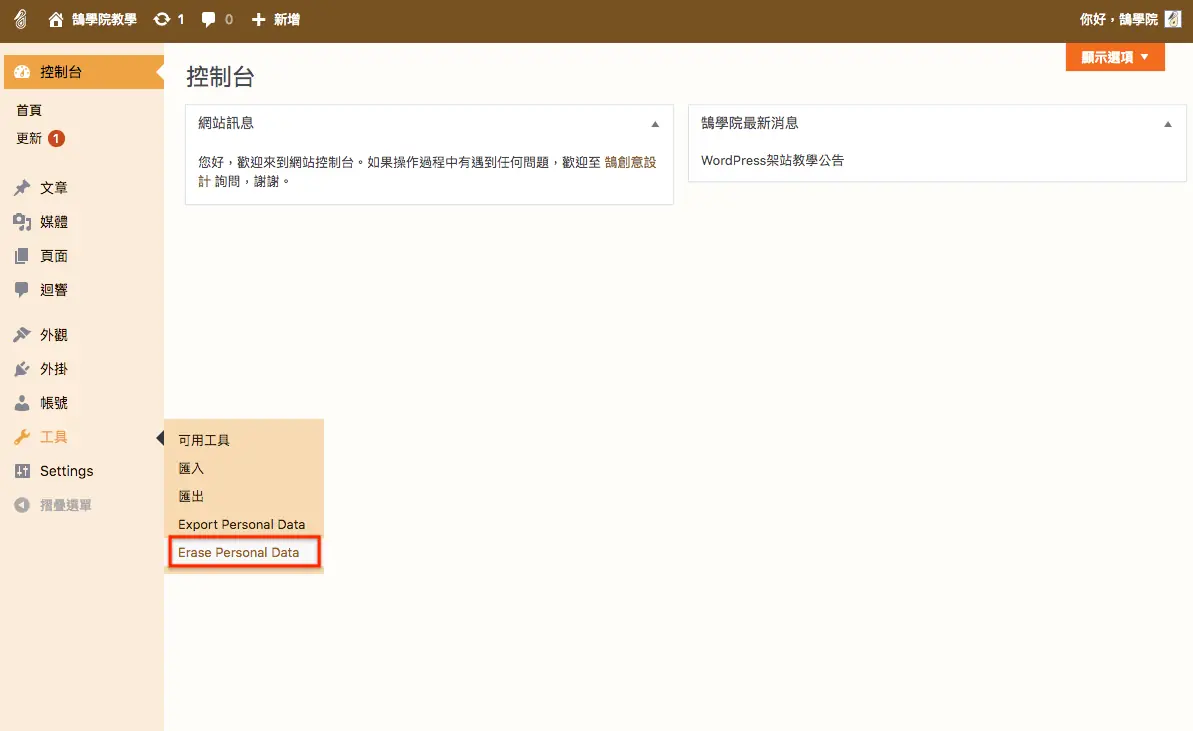
Task: Open the comments bubble icon in the admin bar
Action: click(208, 20)
